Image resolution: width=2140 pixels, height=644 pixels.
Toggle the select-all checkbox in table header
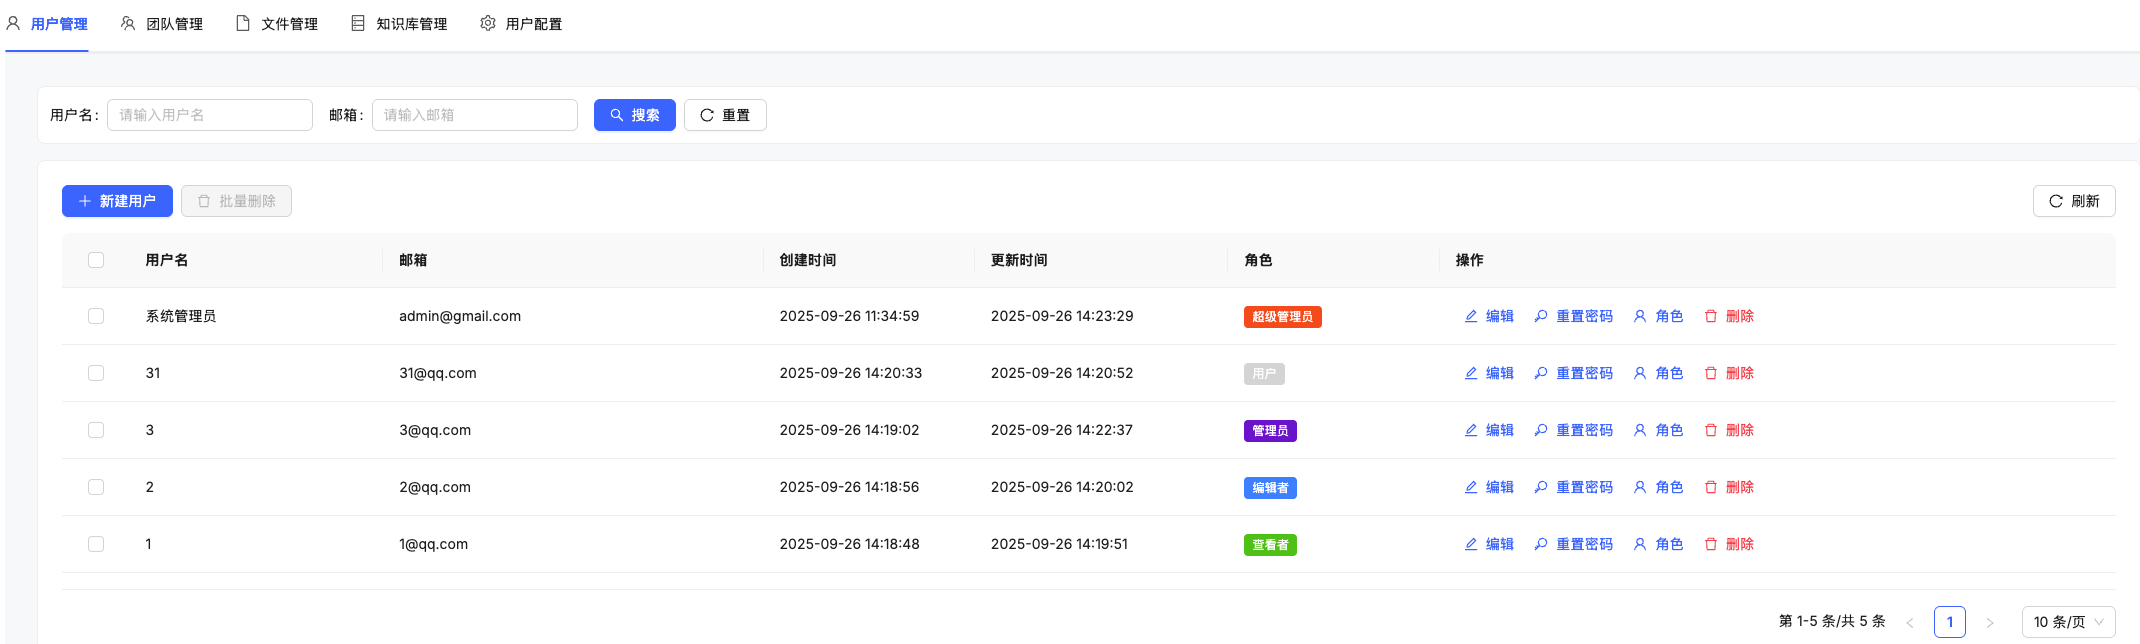pos(96,260)
